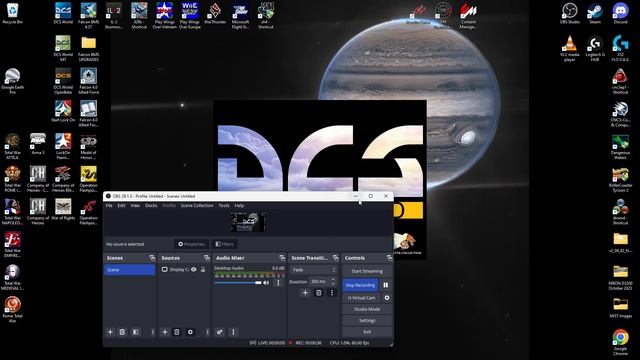Screen dimensions: 640x360
Task: Click the Exit button in Controls
Action: [367, 332]
